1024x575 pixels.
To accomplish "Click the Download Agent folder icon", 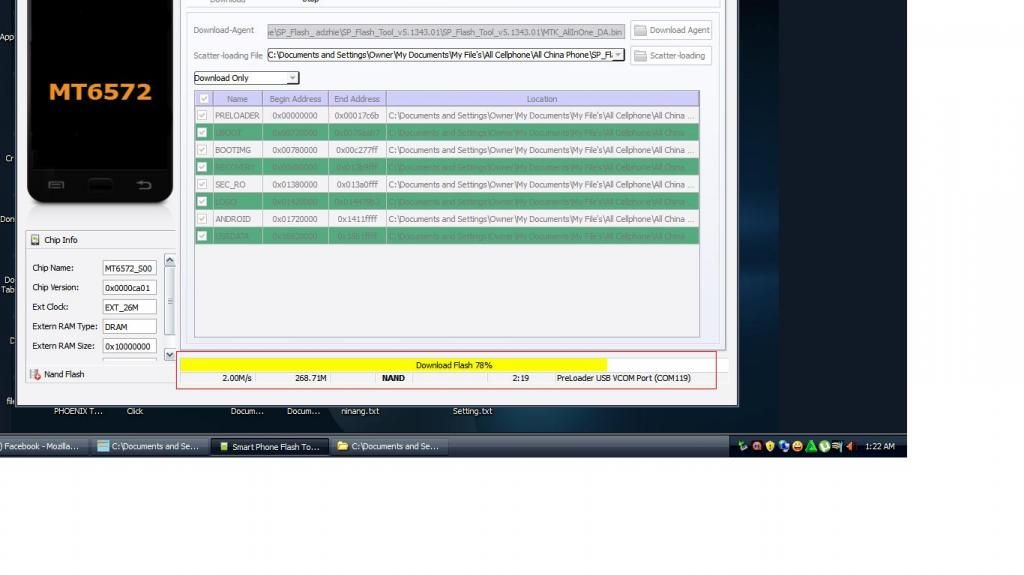I will 640,31.
